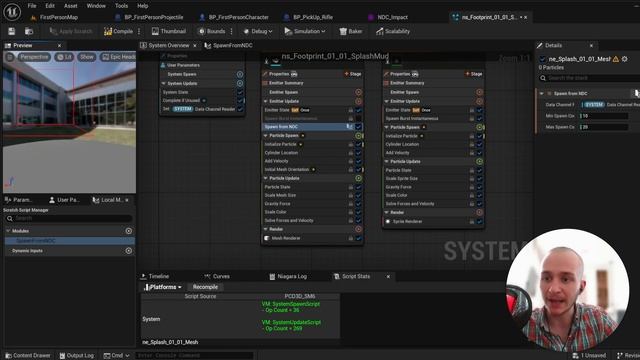Add module to mesh emitter's Particle Update
The height and width of the screenshot is (360, 640).
(x=358, y=178)
